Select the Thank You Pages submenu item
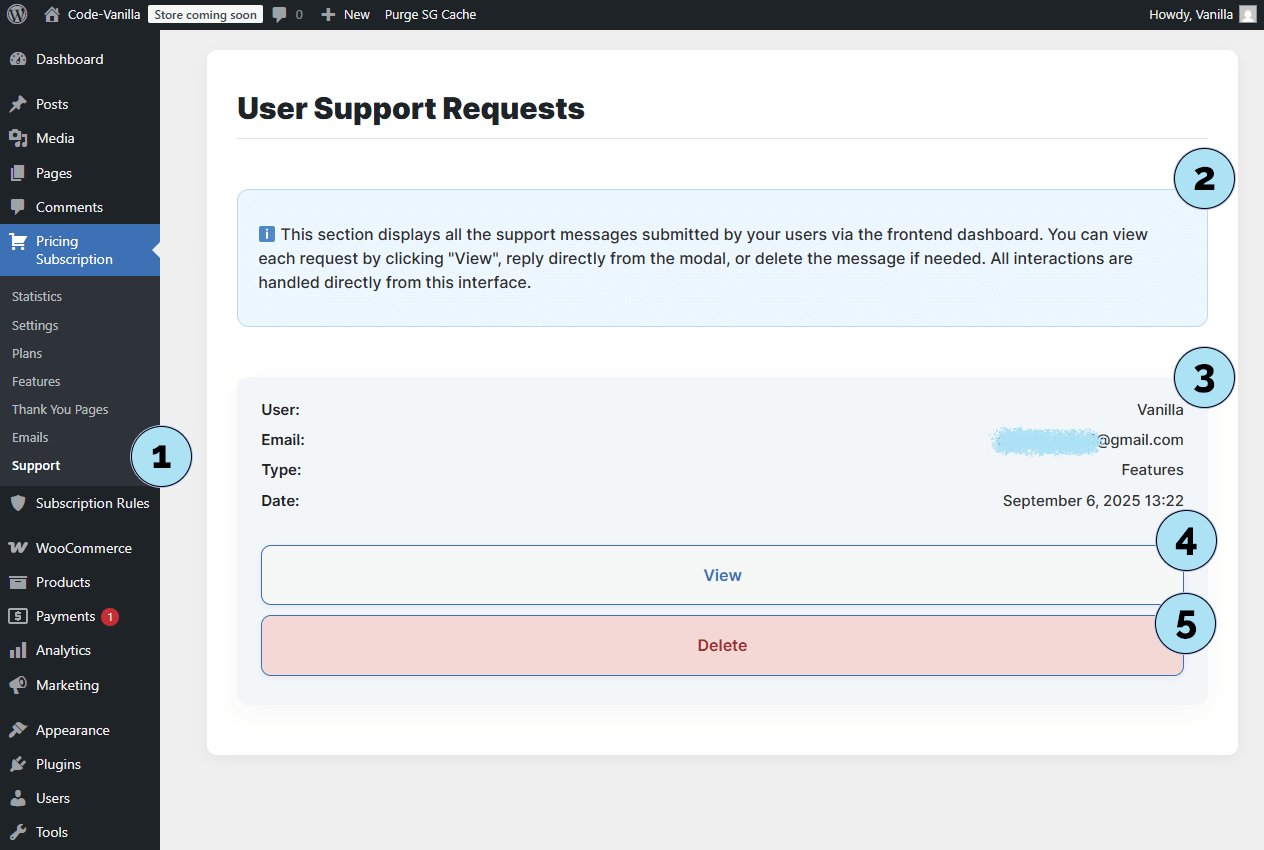Viewport: 1264px width, 850px height. click(60, 410)
